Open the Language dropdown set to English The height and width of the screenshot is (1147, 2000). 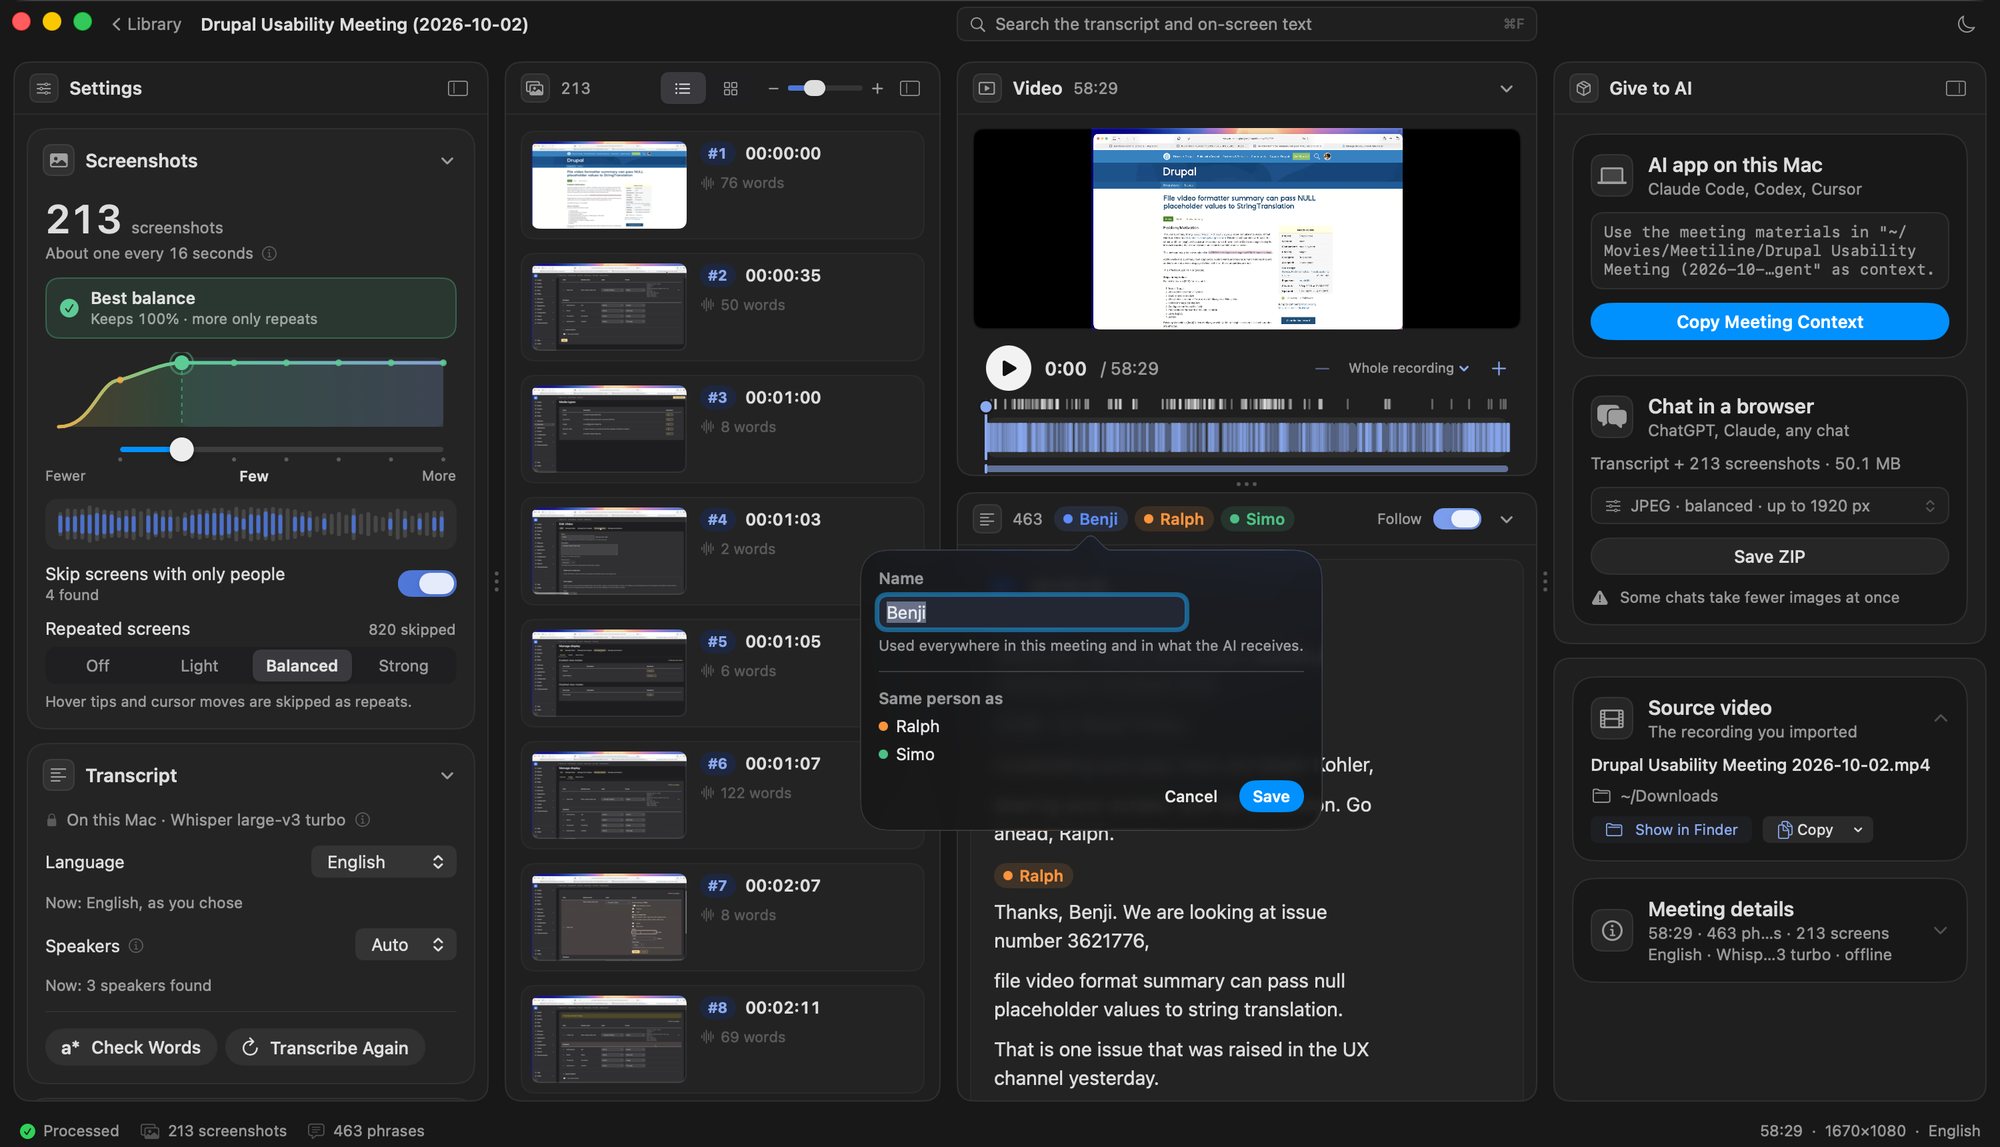tap(384, 861)
